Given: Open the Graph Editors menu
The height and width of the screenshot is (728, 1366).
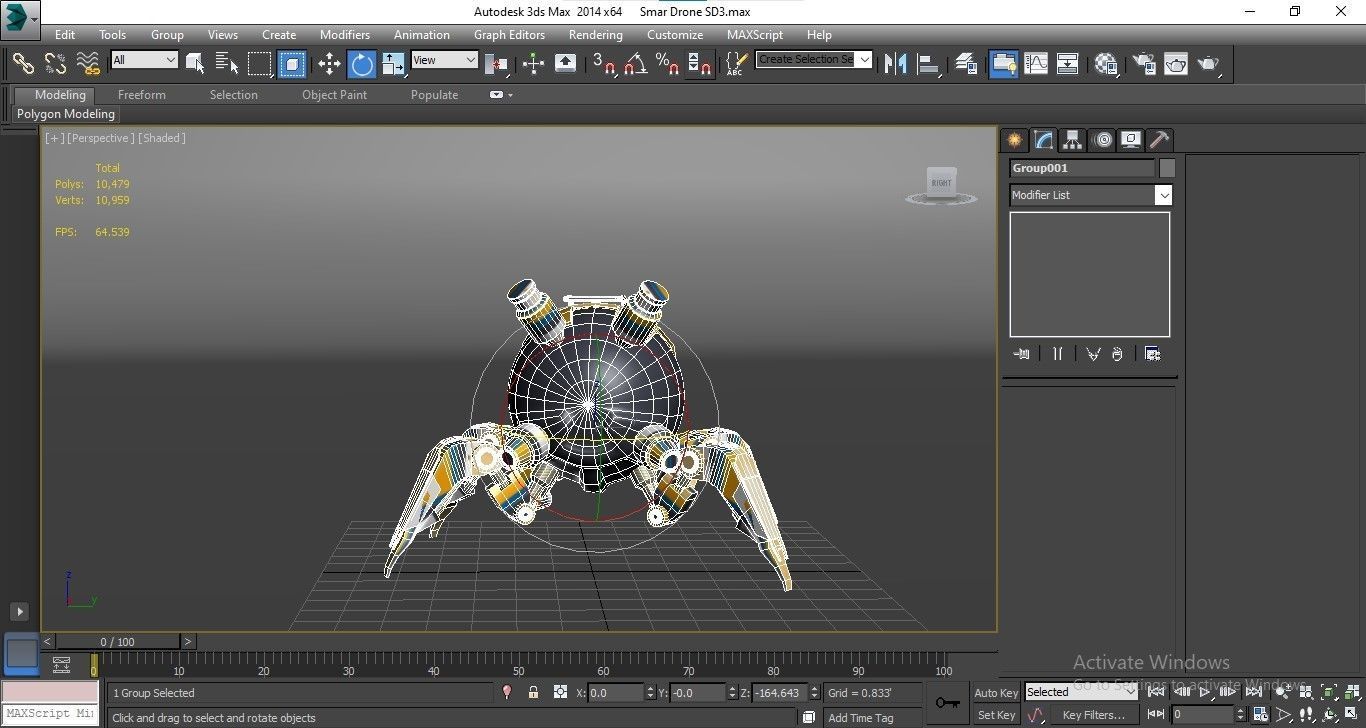Looking at the screenshot, I should 509,34.
